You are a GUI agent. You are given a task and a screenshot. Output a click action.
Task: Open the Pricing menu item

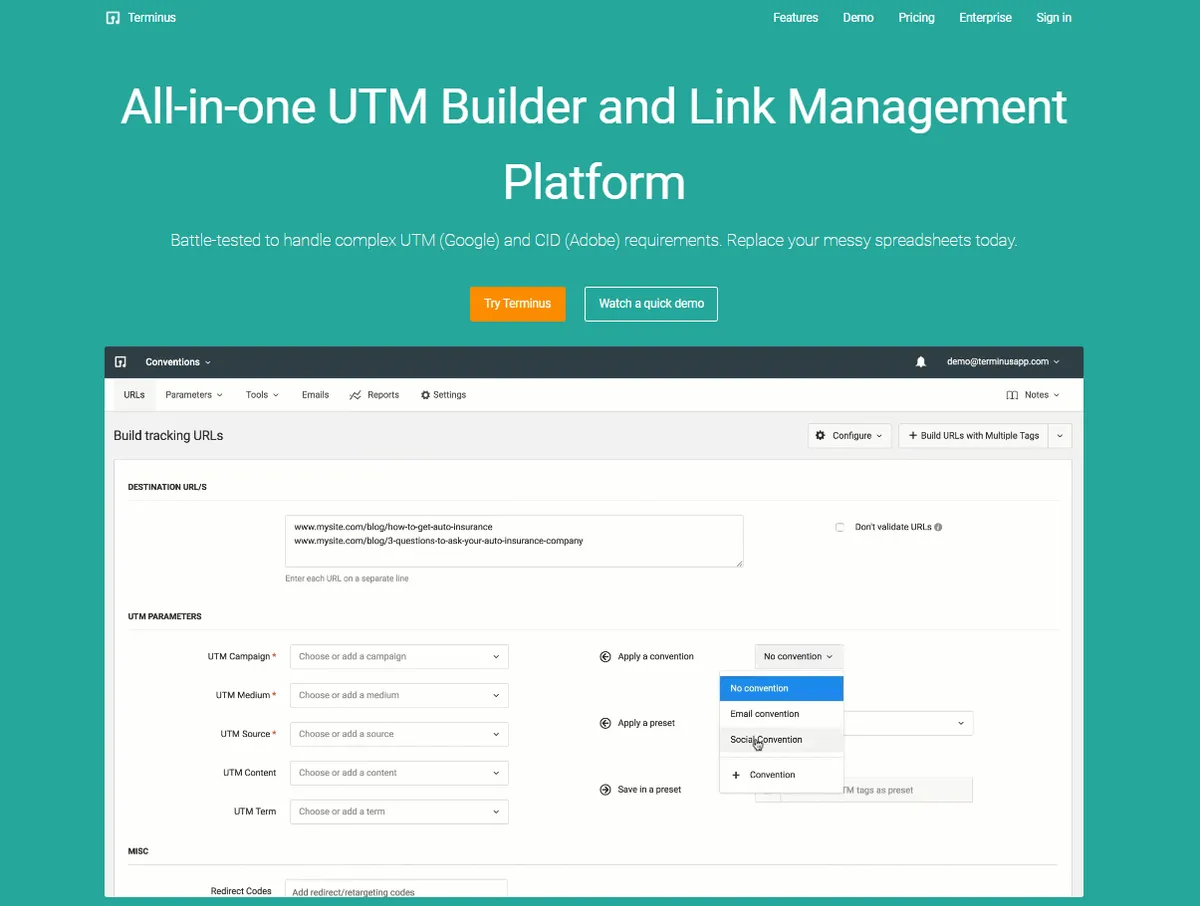(x=916, y=17)
